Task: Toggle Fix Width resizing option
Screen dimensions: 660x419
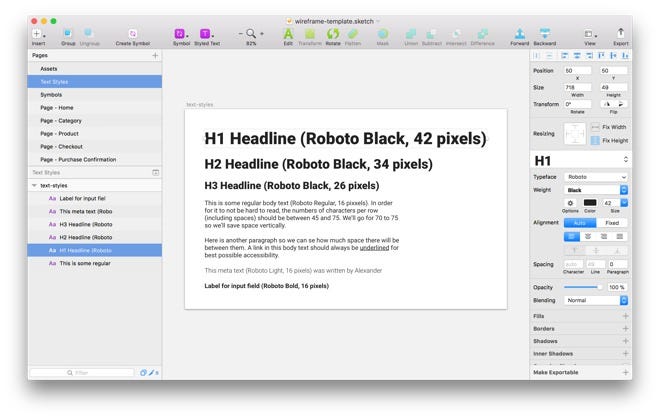Action: (595, 127)
